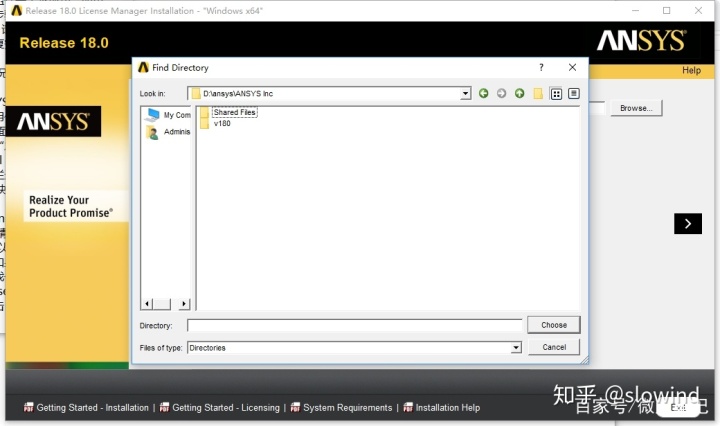Select the Shared Files folder
The width and height of the screenshot is (720, 426).
(x=229, y=112)
